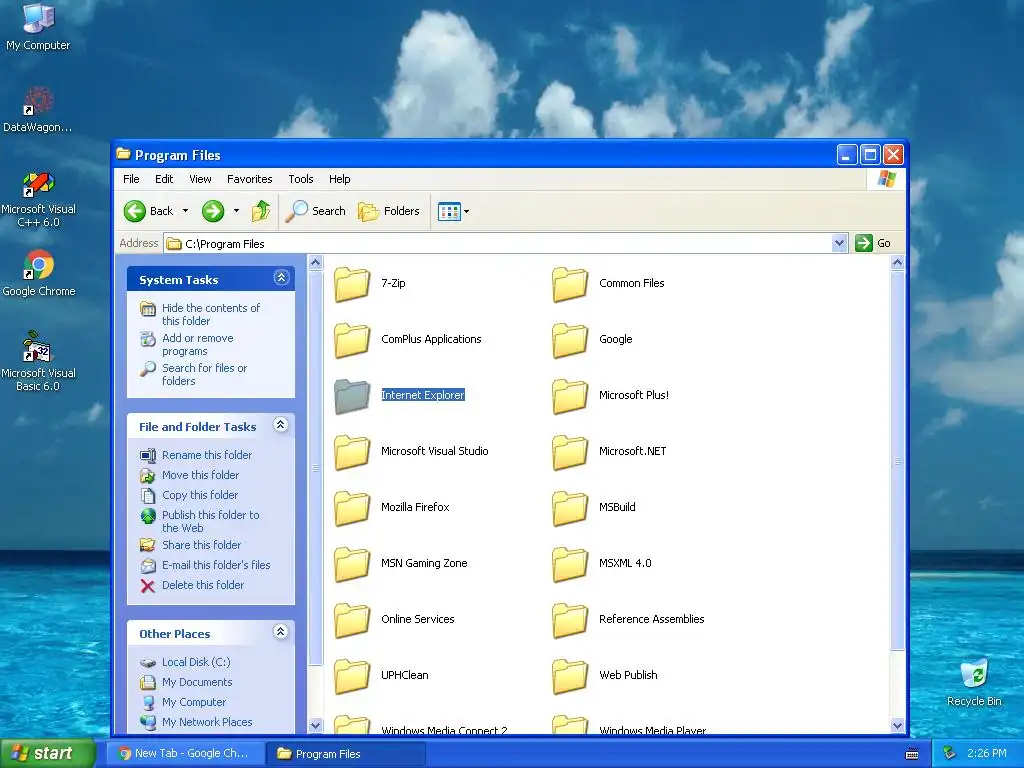Click the Start button
This screenshot has width=1024, height=768.
(x=48, y=753)
